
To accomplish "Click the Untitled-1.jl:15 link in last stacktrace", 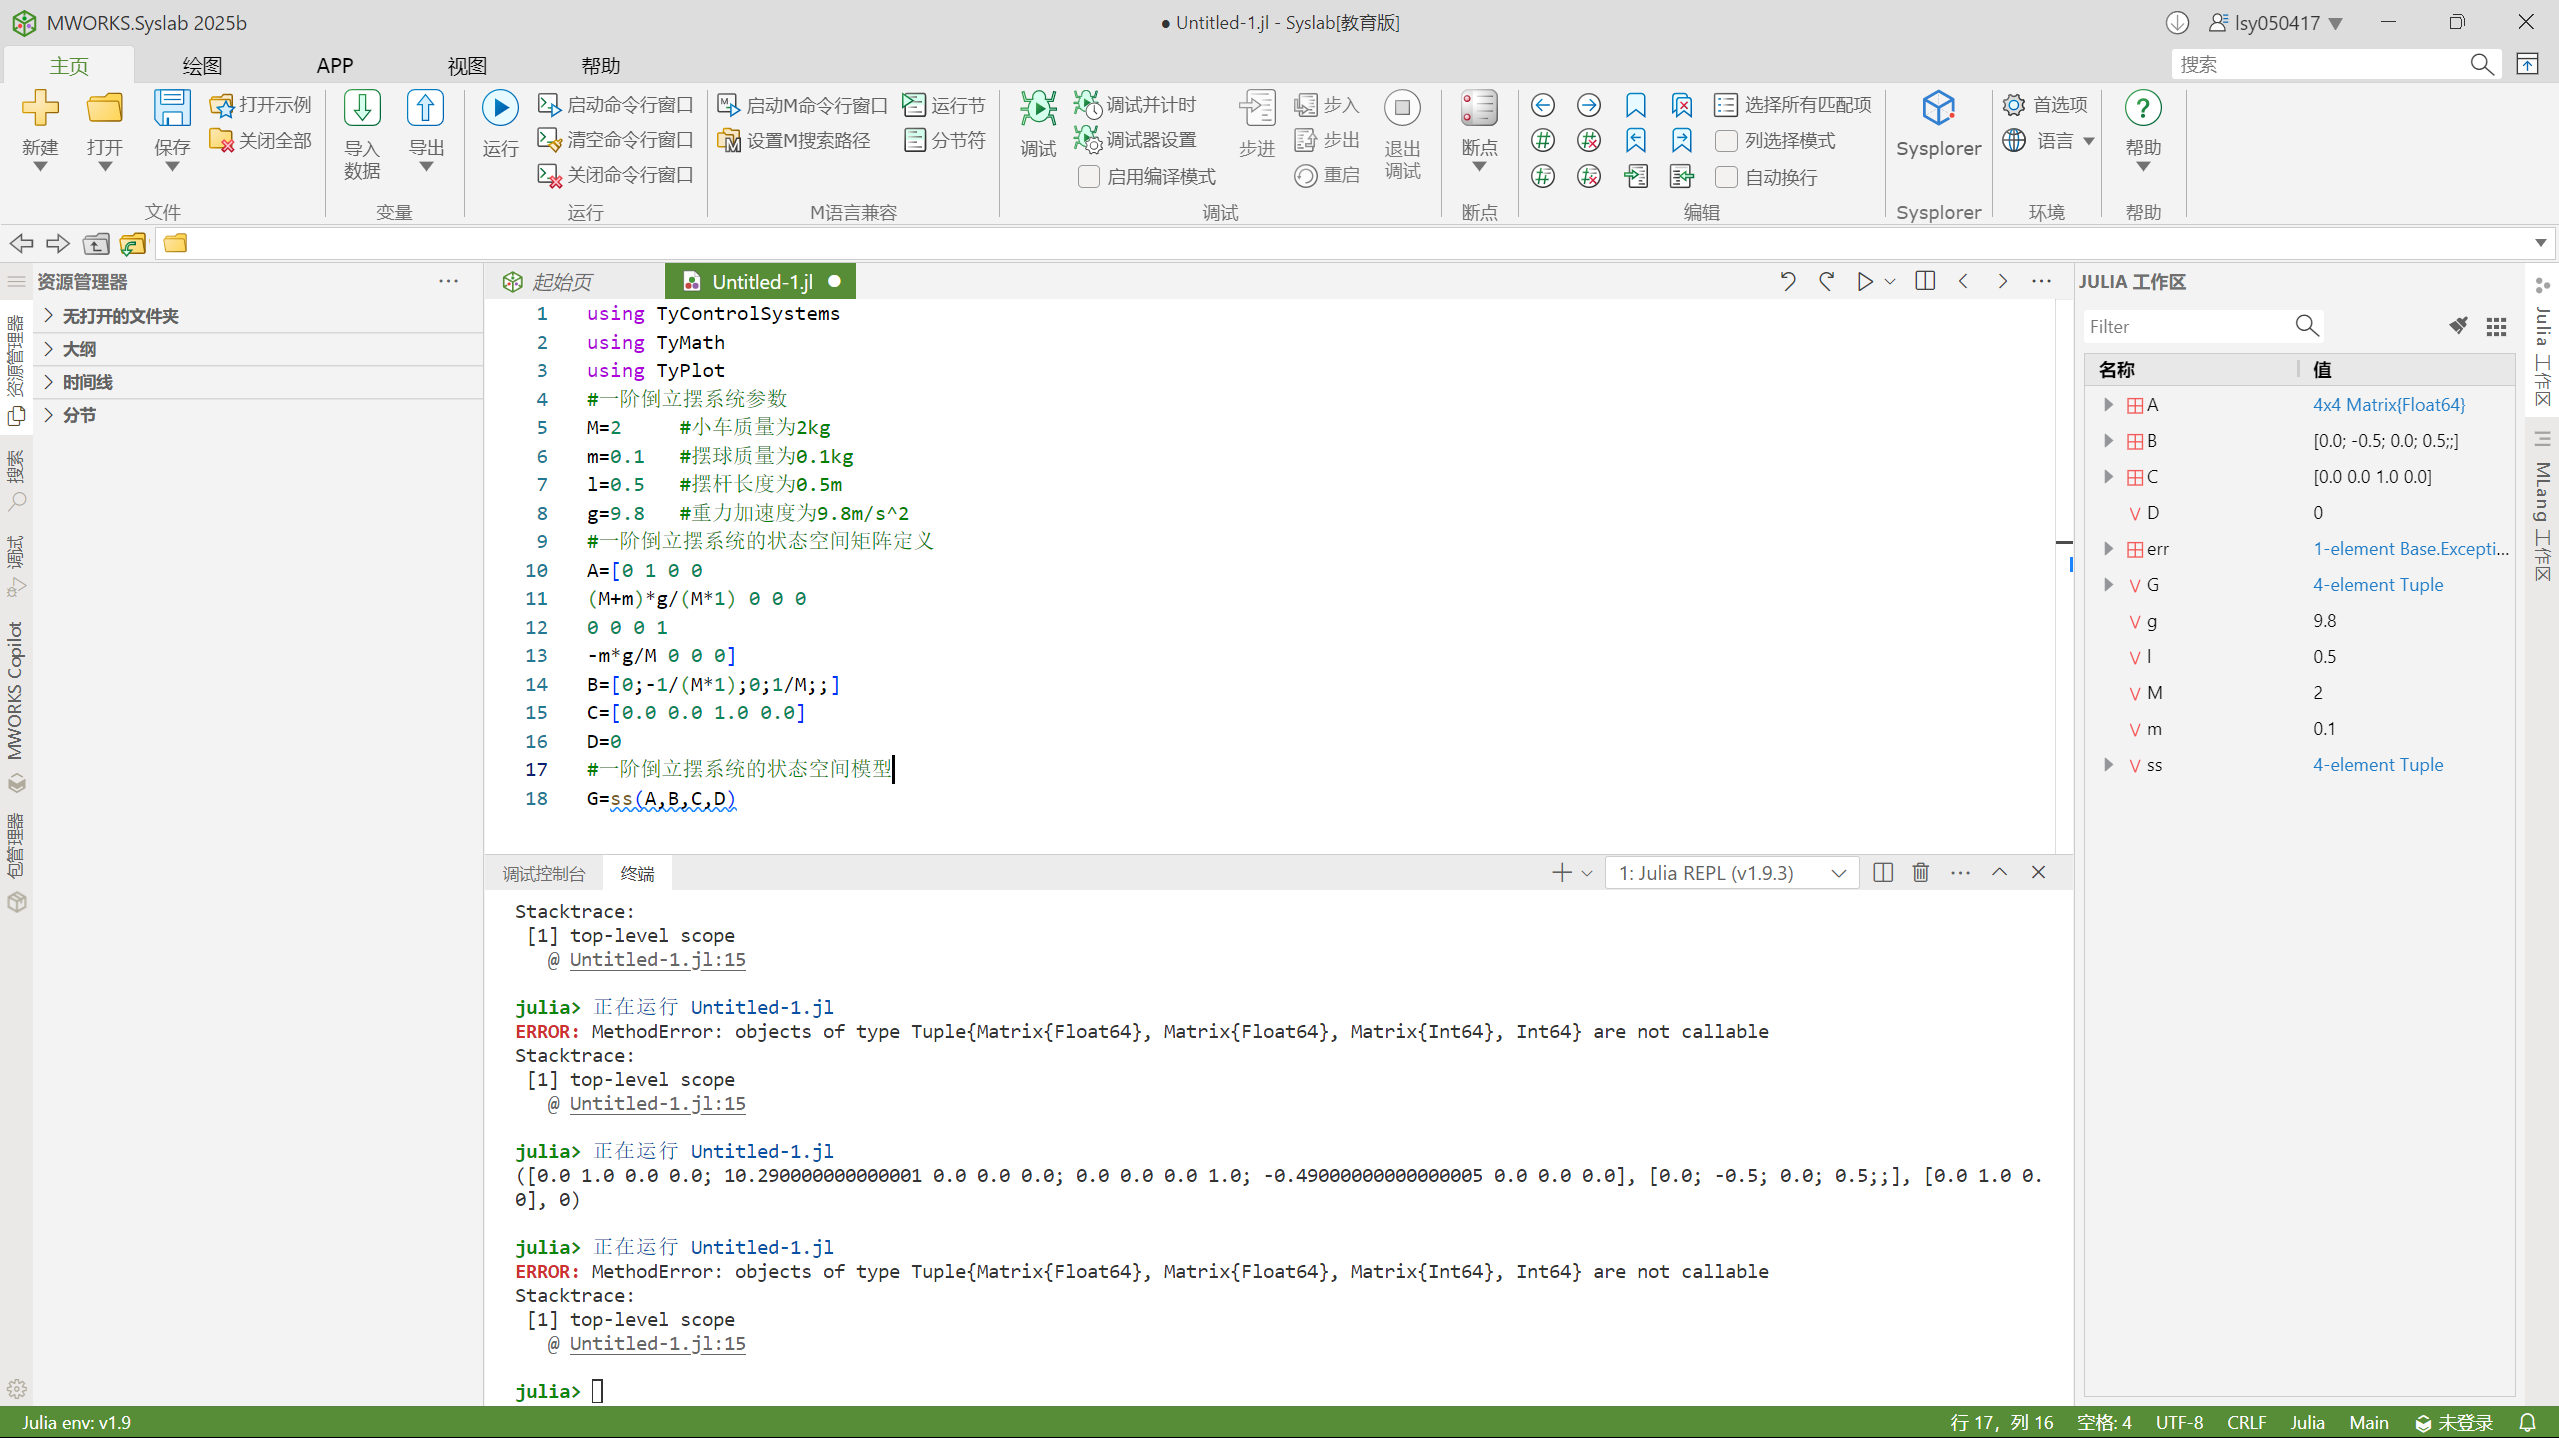I will point(657,1344).
